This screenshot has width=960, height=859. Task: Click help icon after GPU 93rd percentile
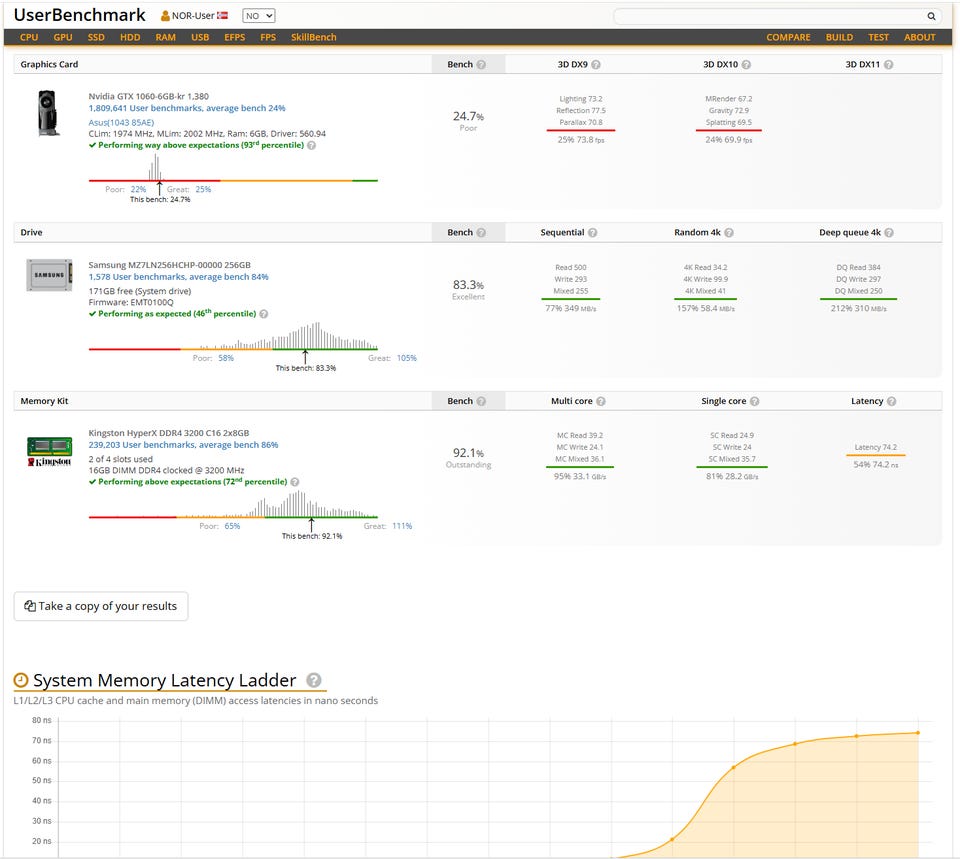coord(312,146)
